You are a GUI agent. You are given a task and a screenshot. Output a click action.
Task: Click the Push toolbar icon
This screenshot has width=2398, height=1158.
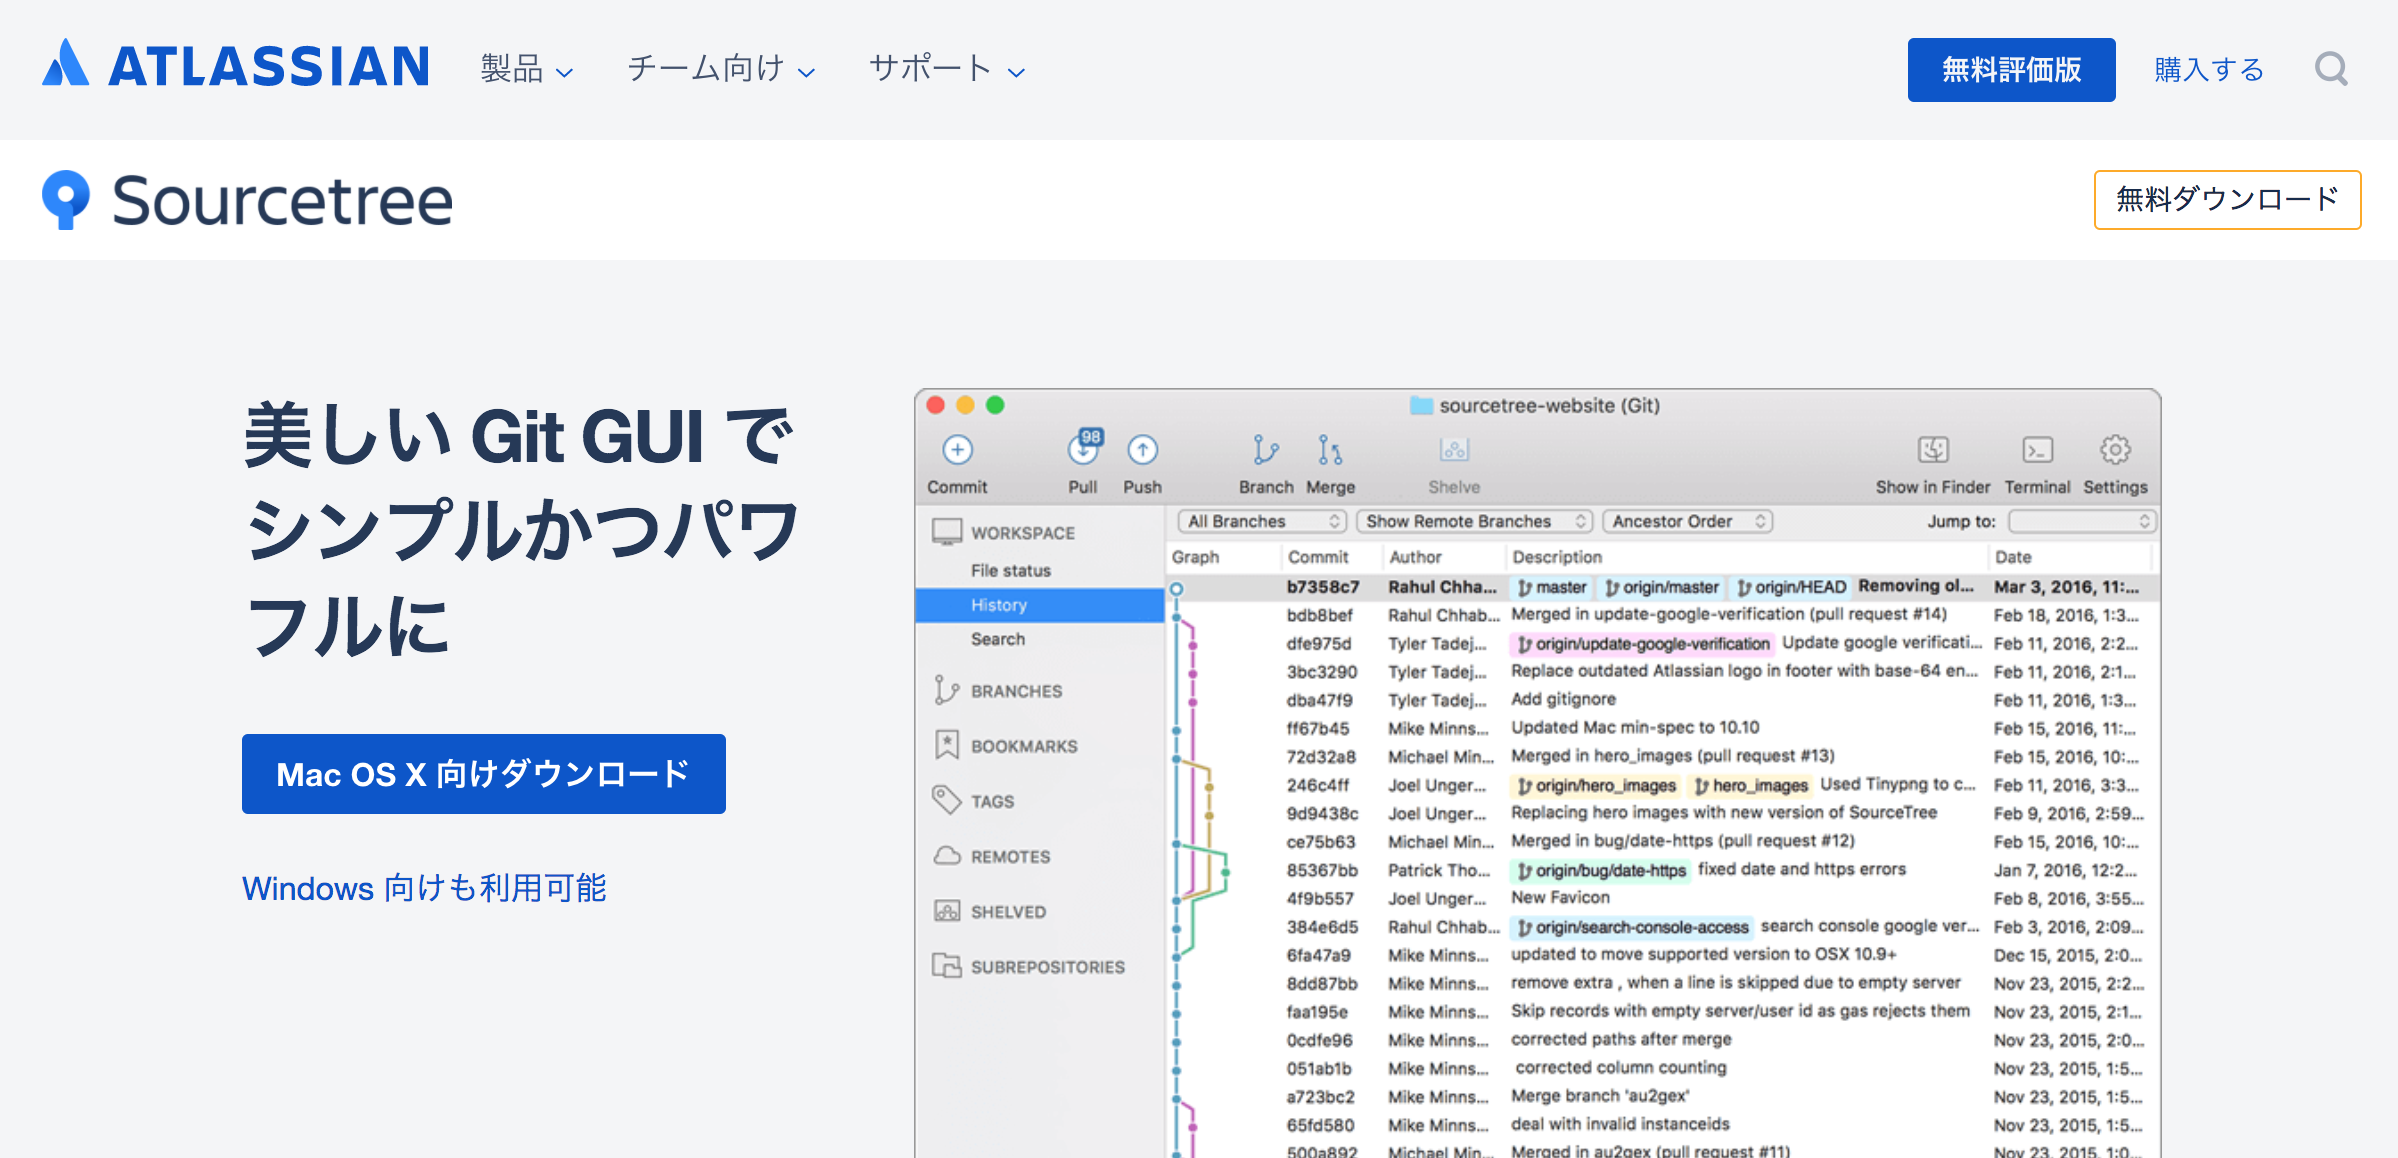(x=1142, y=451)
